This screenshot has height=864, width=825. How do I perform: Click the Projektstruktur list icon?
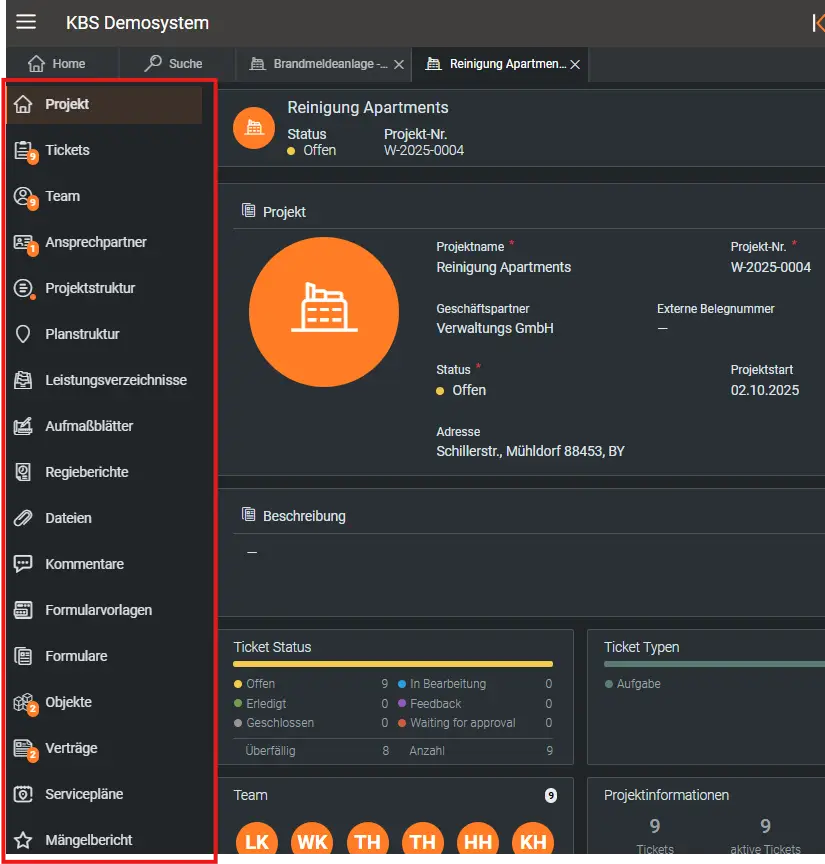pyautogui.click(x=23, y=288)
